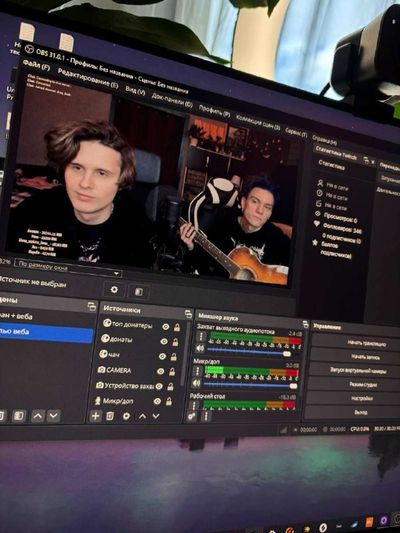Move source up with the arrow icon
The height and width of the screenshot is (533, 400).
(142, 416)
